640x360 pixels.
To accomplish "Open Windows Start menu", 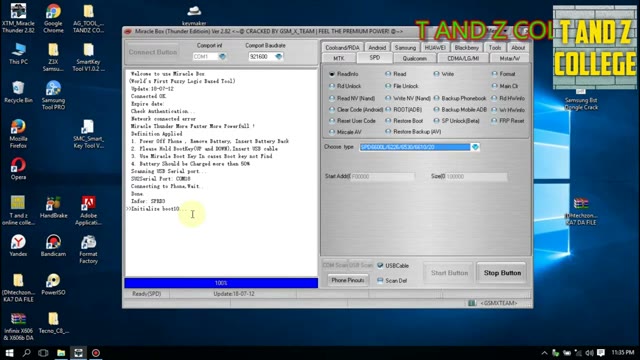I will point(9,353).
